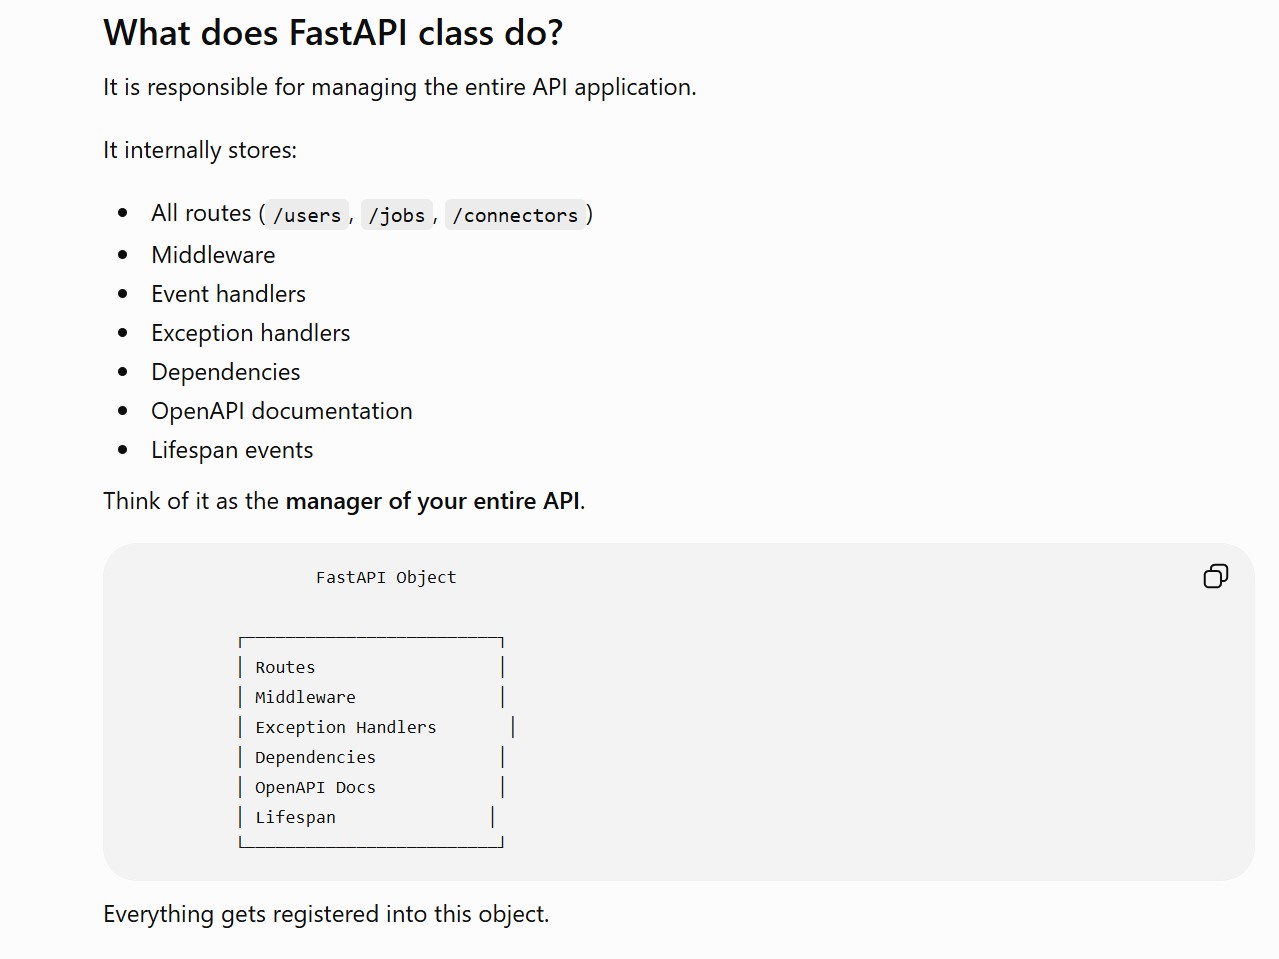
Task: Click Lifespan line in the diagram
Action: pyautogui.click(x=295, y=817)
